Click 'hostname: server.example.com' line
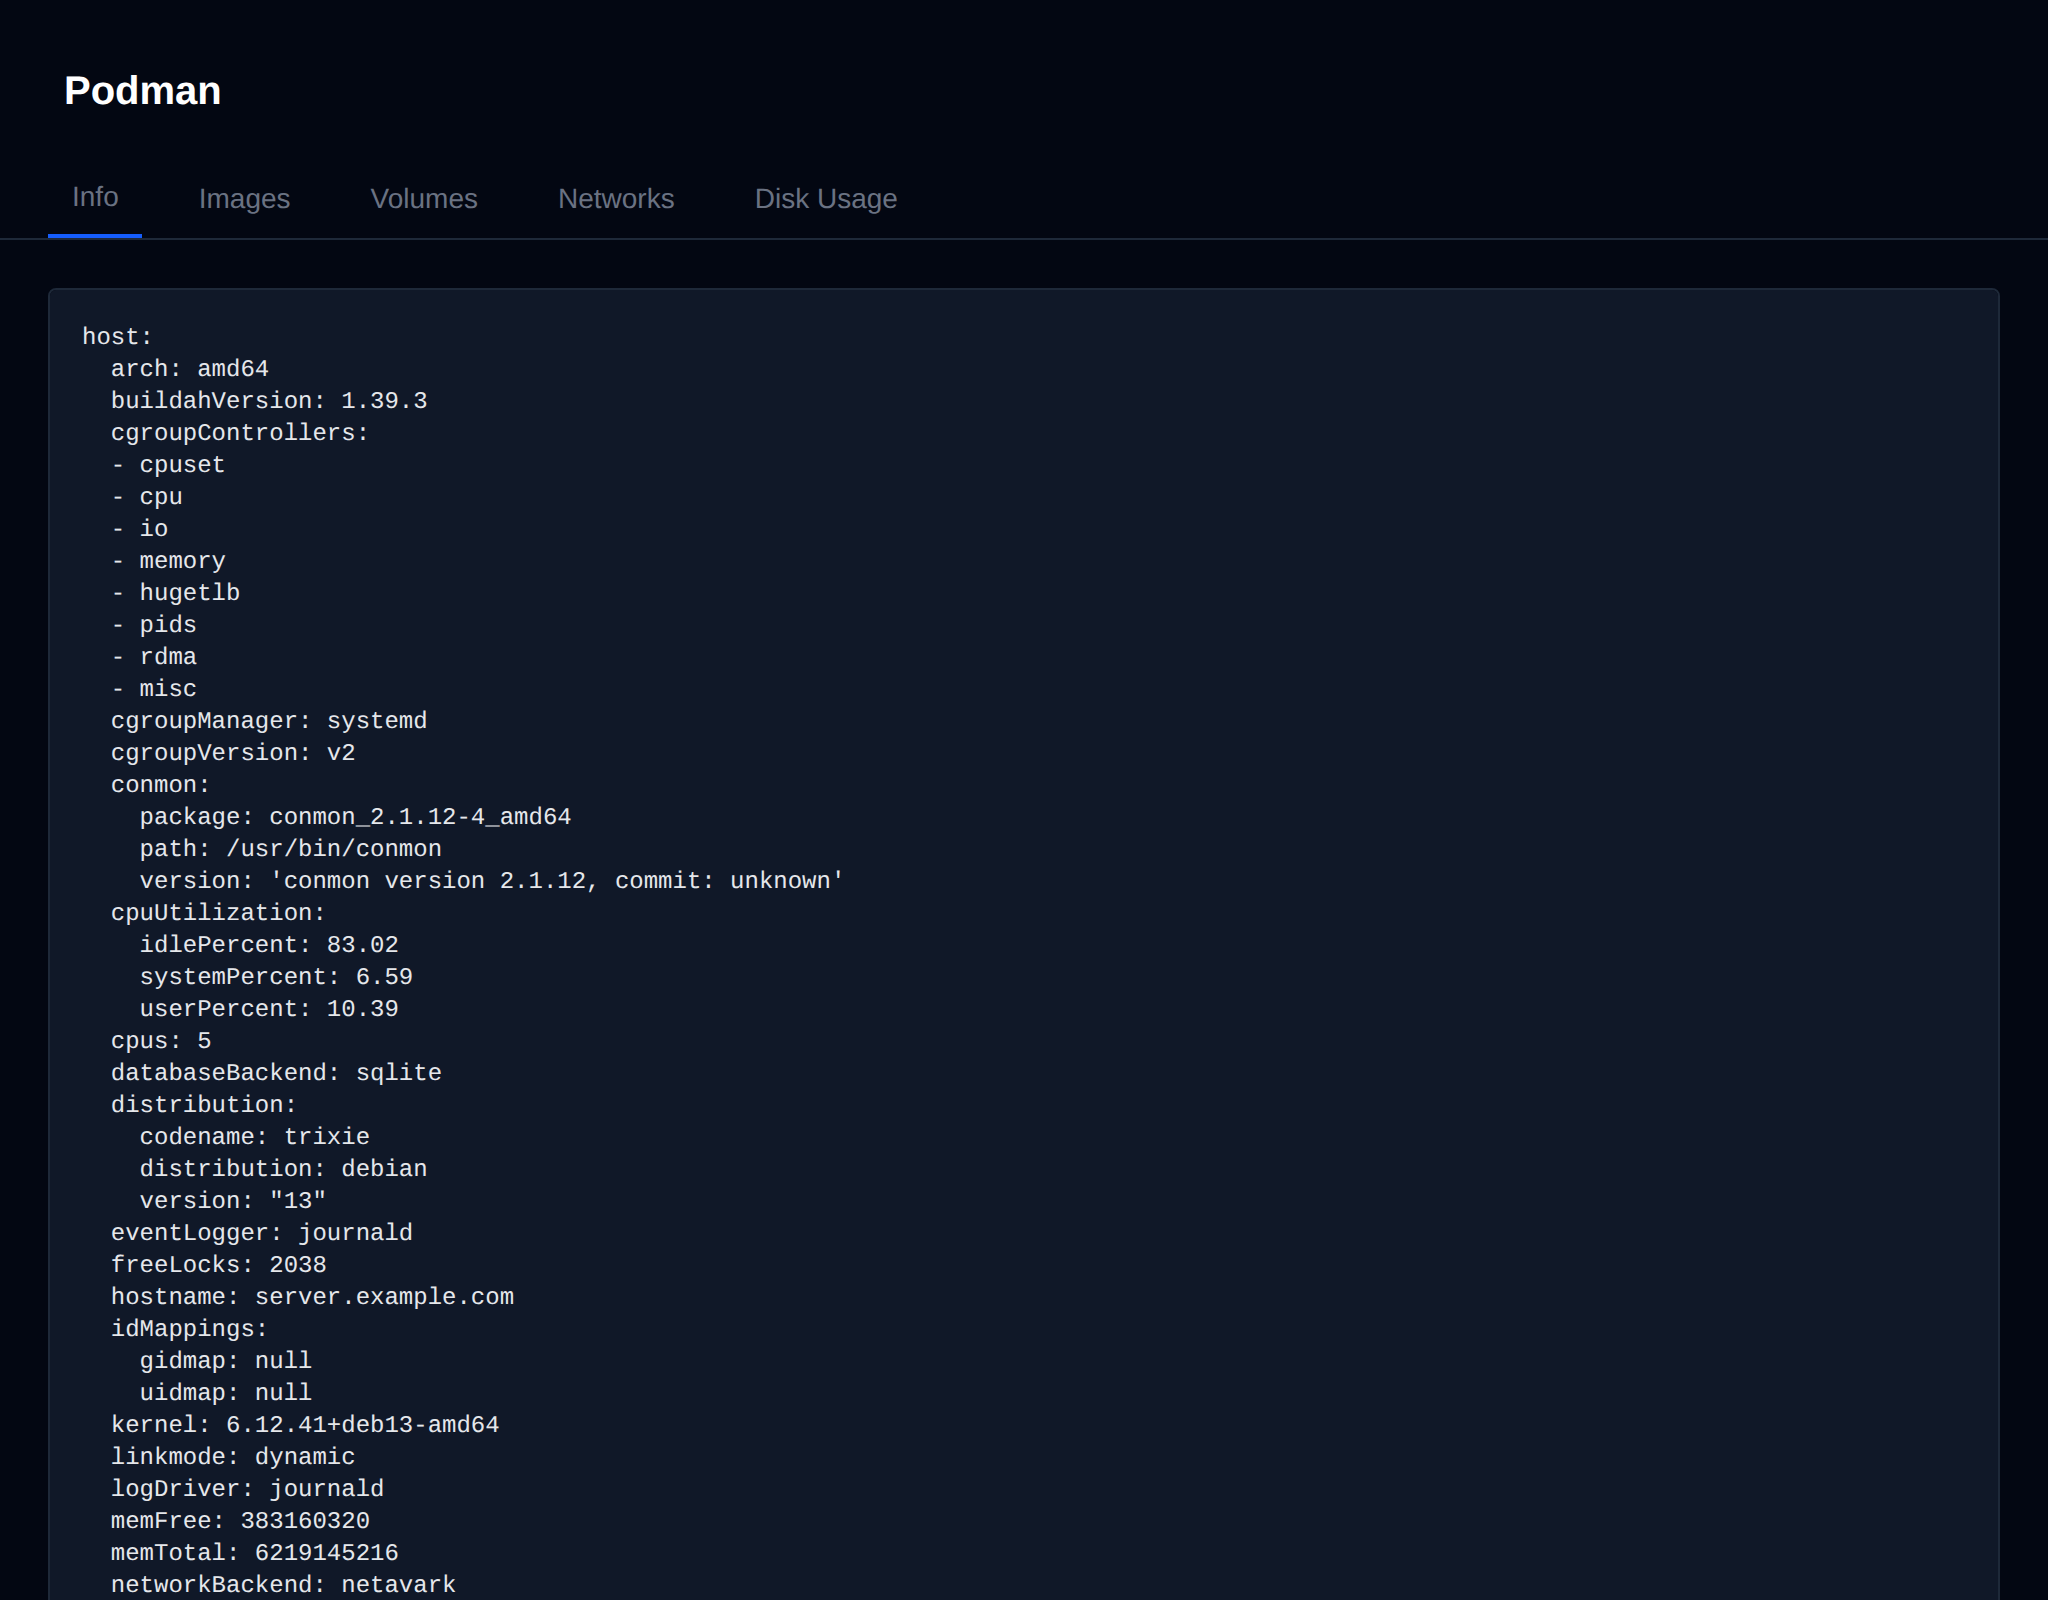 click(313, 1297)
